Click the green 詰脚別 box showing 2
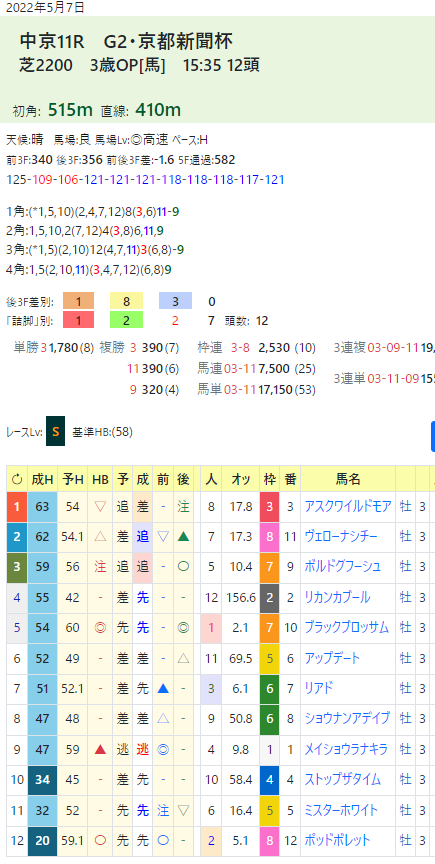The image size is (435, 864). pyautogui.click(x=127, y=320)
